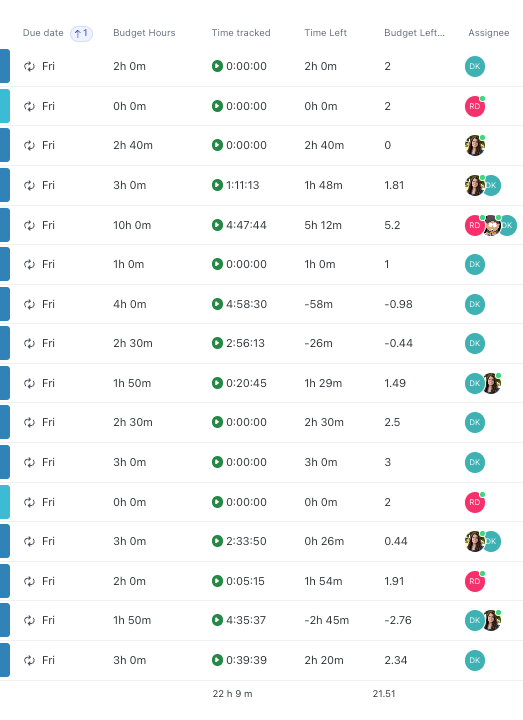
Task: Open the Due date column header
Action: tap(43, 33)
